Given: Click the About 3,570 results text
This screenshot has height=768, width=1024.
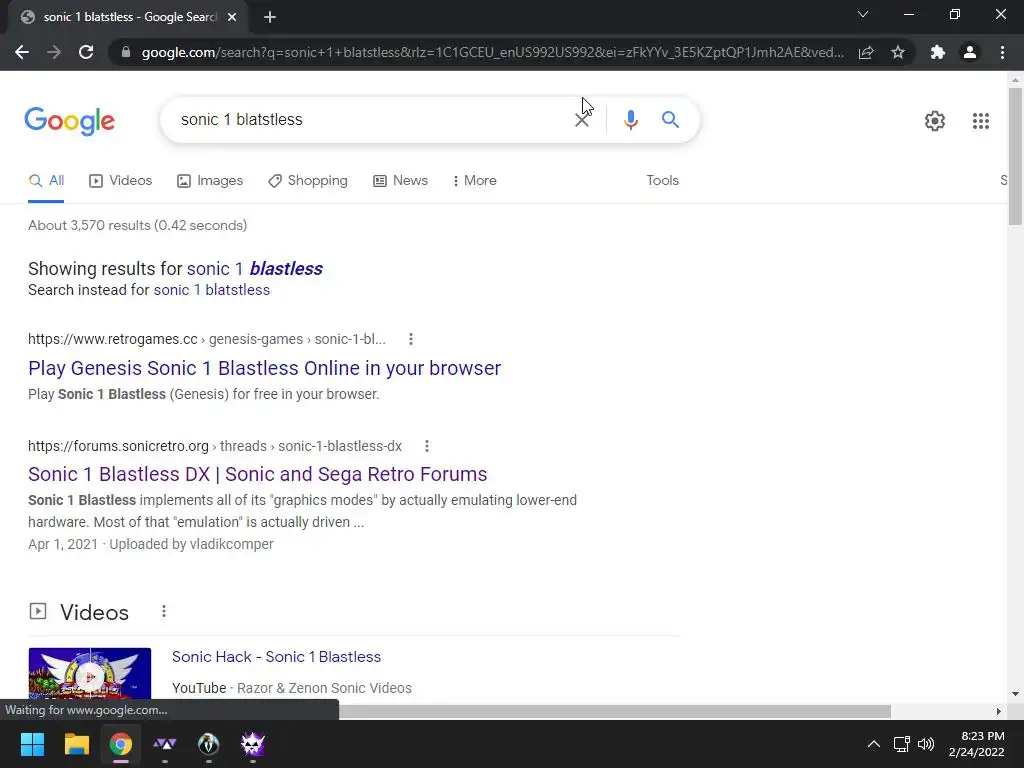Looking at the screenshot, I should tap(137, 225).
